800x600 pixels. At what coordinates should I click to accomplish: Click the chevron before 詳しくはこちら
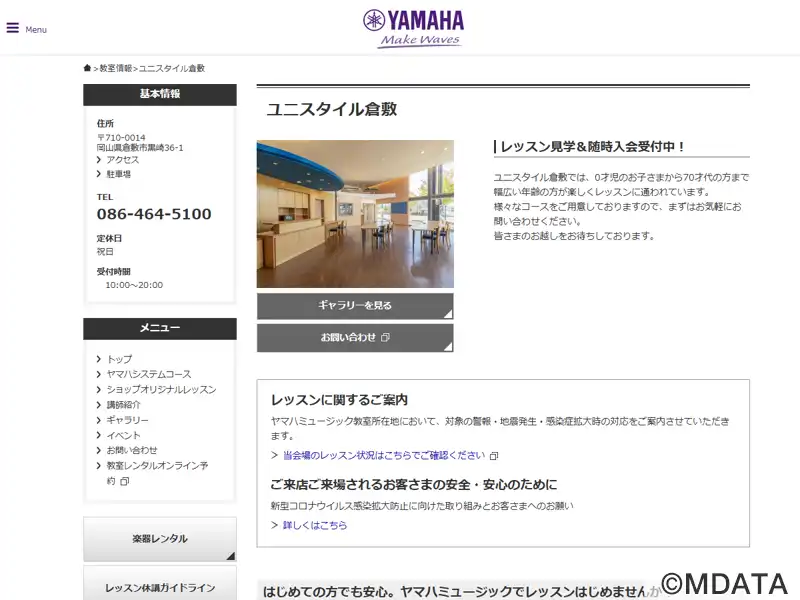[x=274, y=525]
